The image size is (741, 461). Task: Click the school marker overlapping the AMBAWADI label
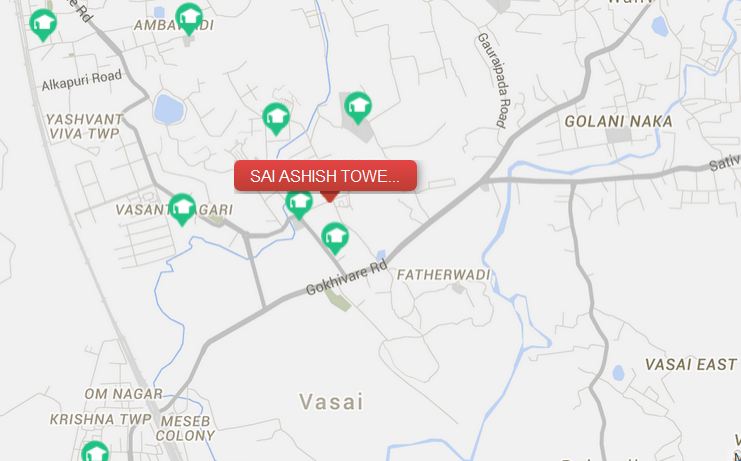coord(189,18)
